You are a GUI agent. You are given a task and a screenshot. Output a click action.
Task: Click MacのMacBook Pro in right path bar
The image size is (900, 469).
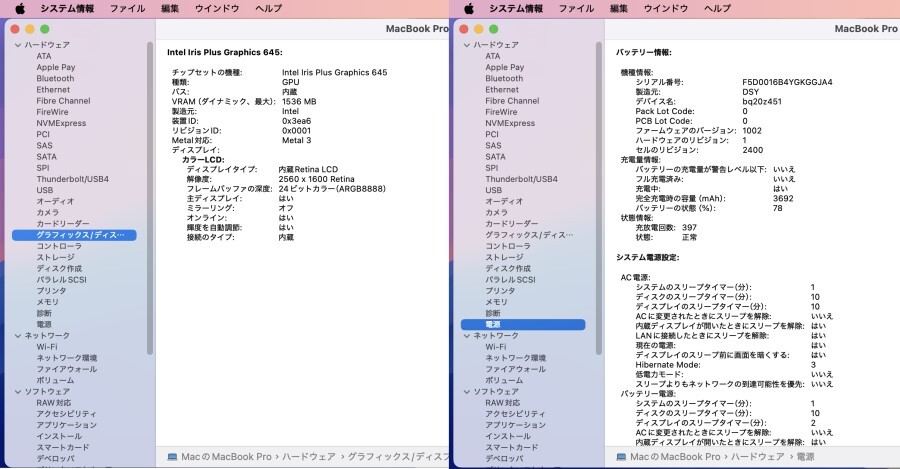click(x=675, y=457)
